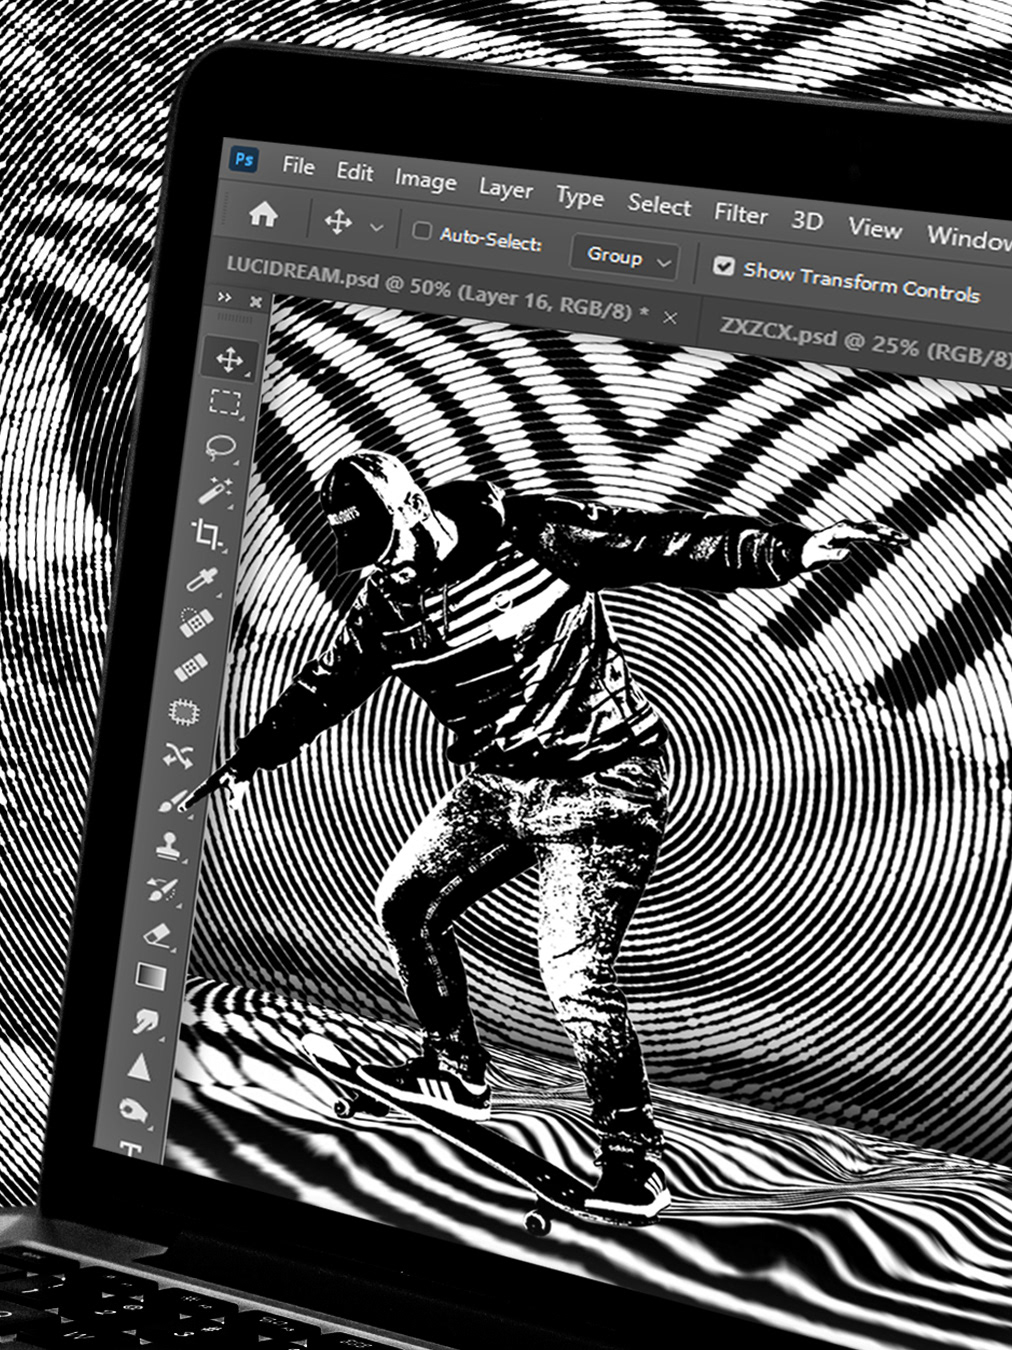Select the Eyedropper tool

pos(202,579)
